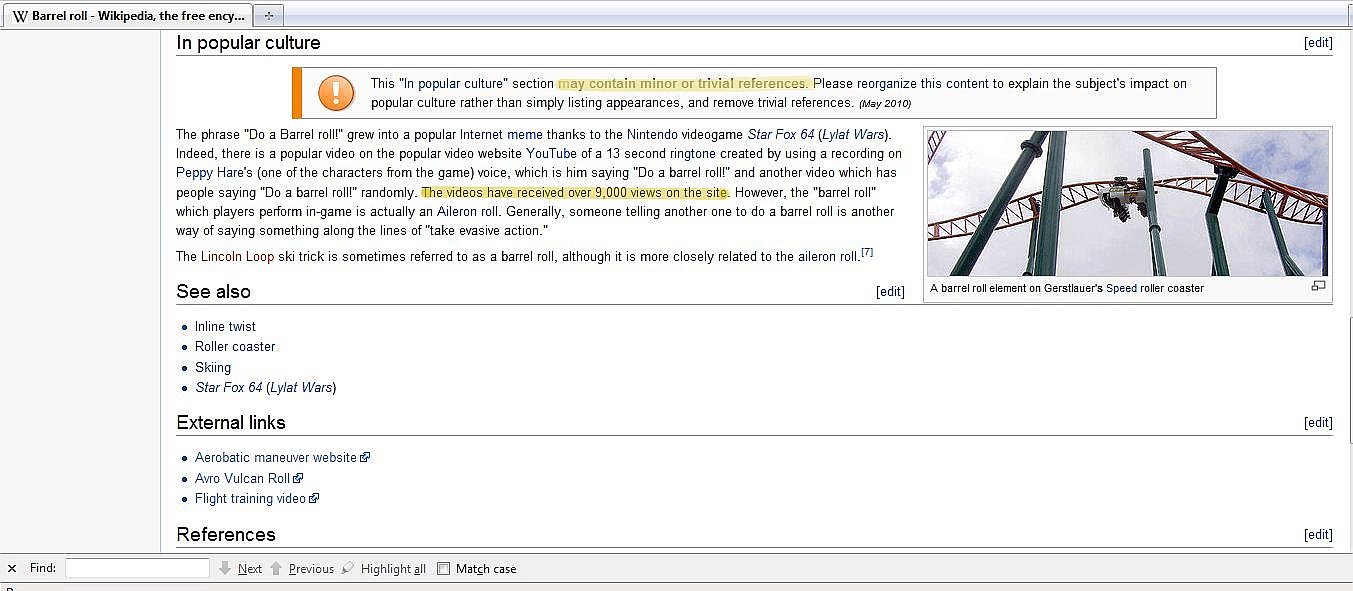
Task: Follow the YouTube link
Action: [551, 154]
